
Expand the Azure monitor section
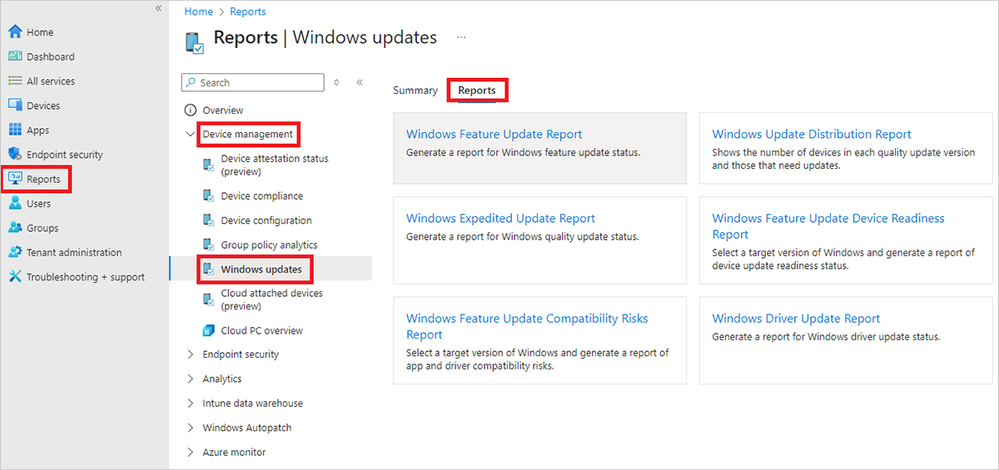tap(190, 452)
